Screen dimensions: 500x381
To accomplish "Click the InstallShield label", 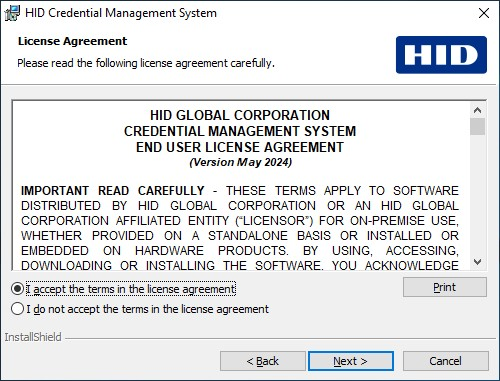I will click(33, 337).
